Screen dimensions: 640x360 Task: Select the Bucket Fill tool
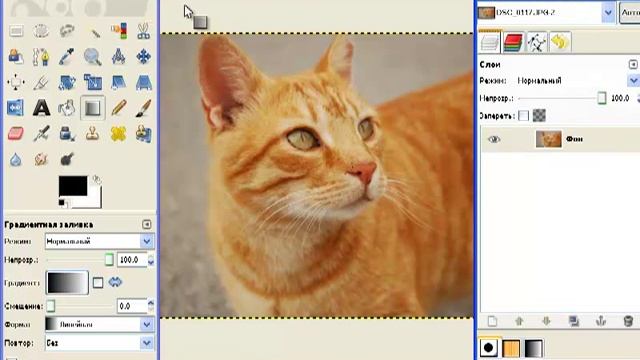coord(67,108)
